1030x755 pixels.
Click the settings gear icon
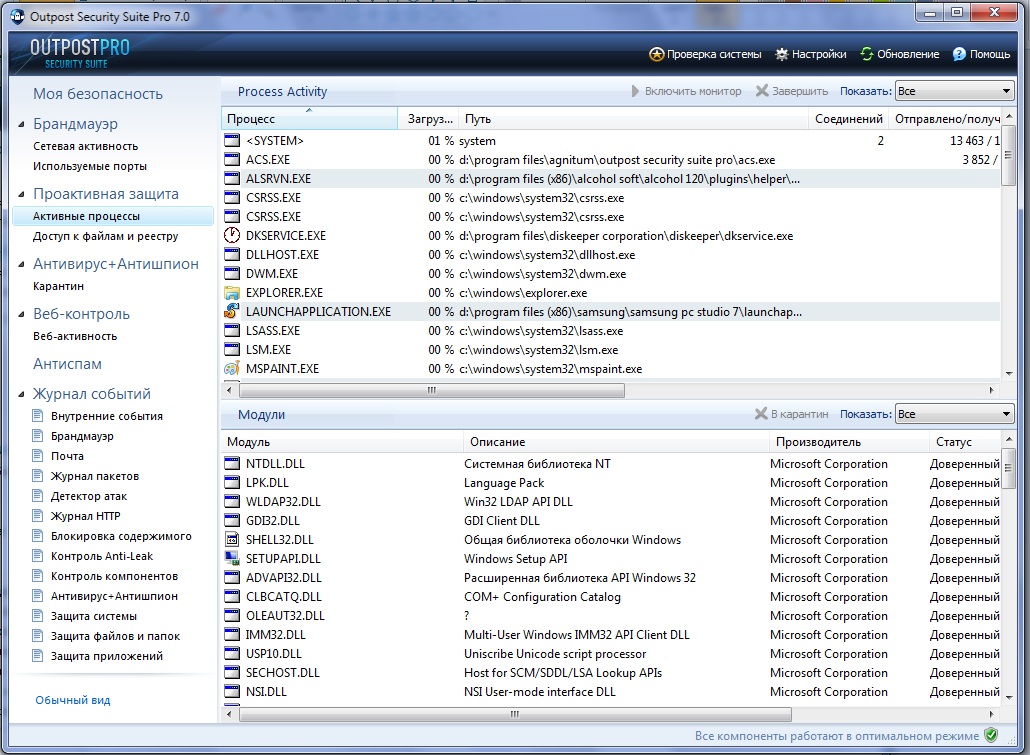click(781, 55)
